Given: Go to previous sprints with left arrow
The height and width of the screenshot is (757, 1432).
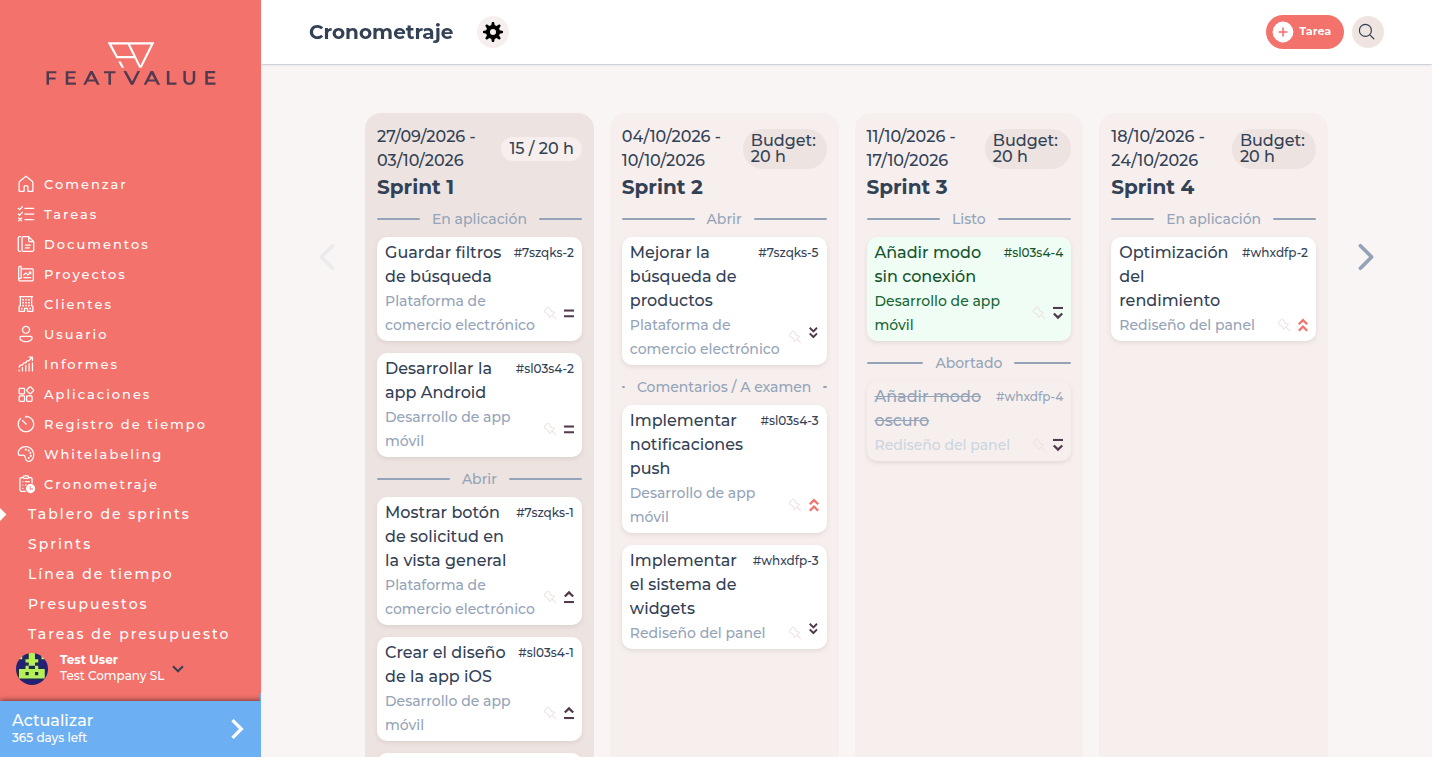Looking at the screenshot, I should (326, 257).
